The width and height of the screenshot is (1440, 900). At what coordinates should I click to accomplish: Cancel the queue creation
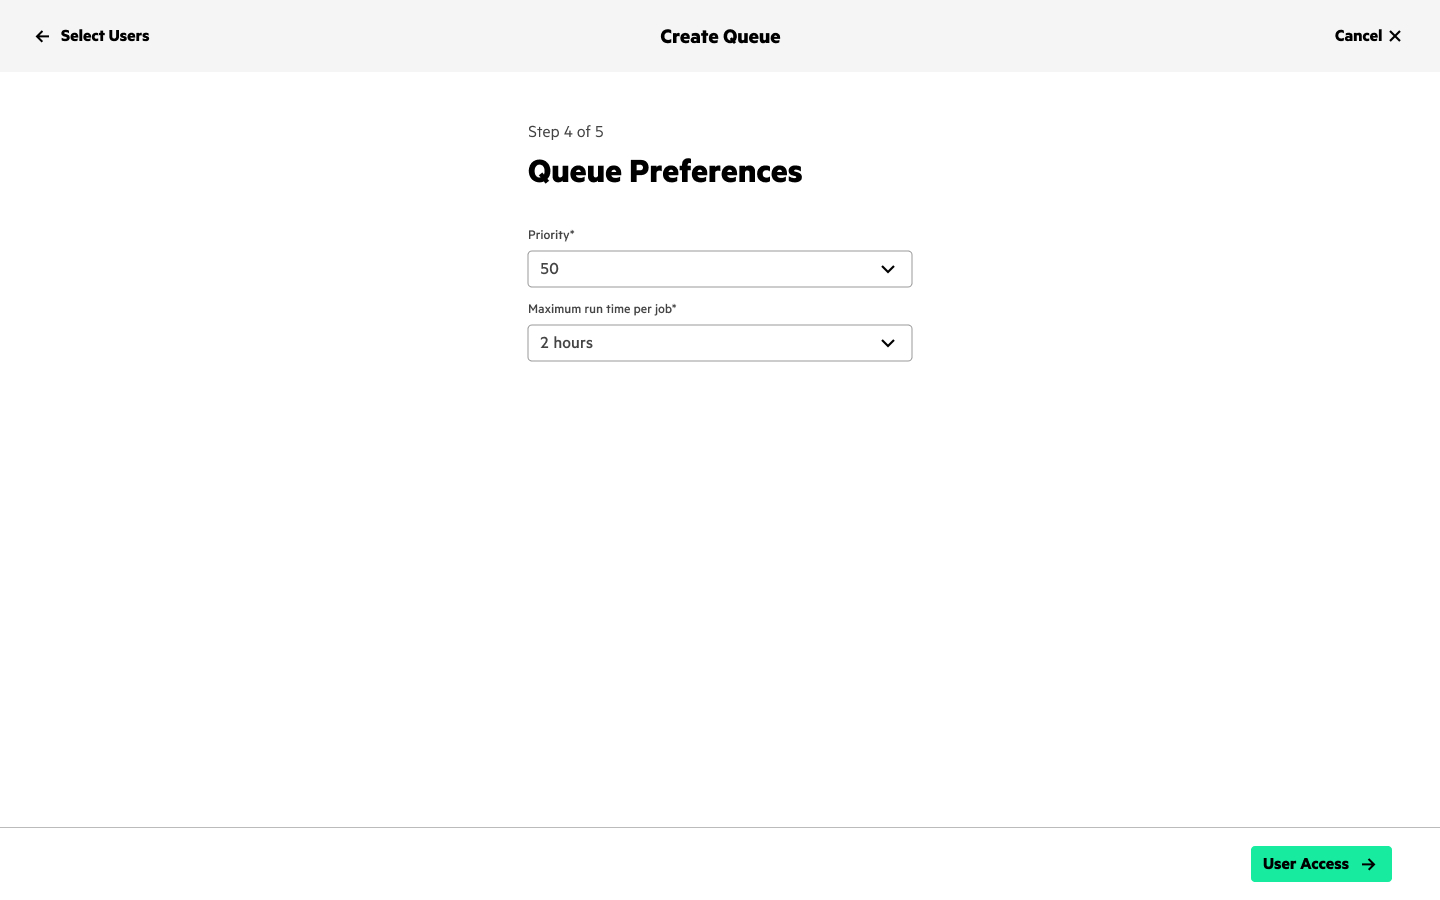pos(1368,36)
